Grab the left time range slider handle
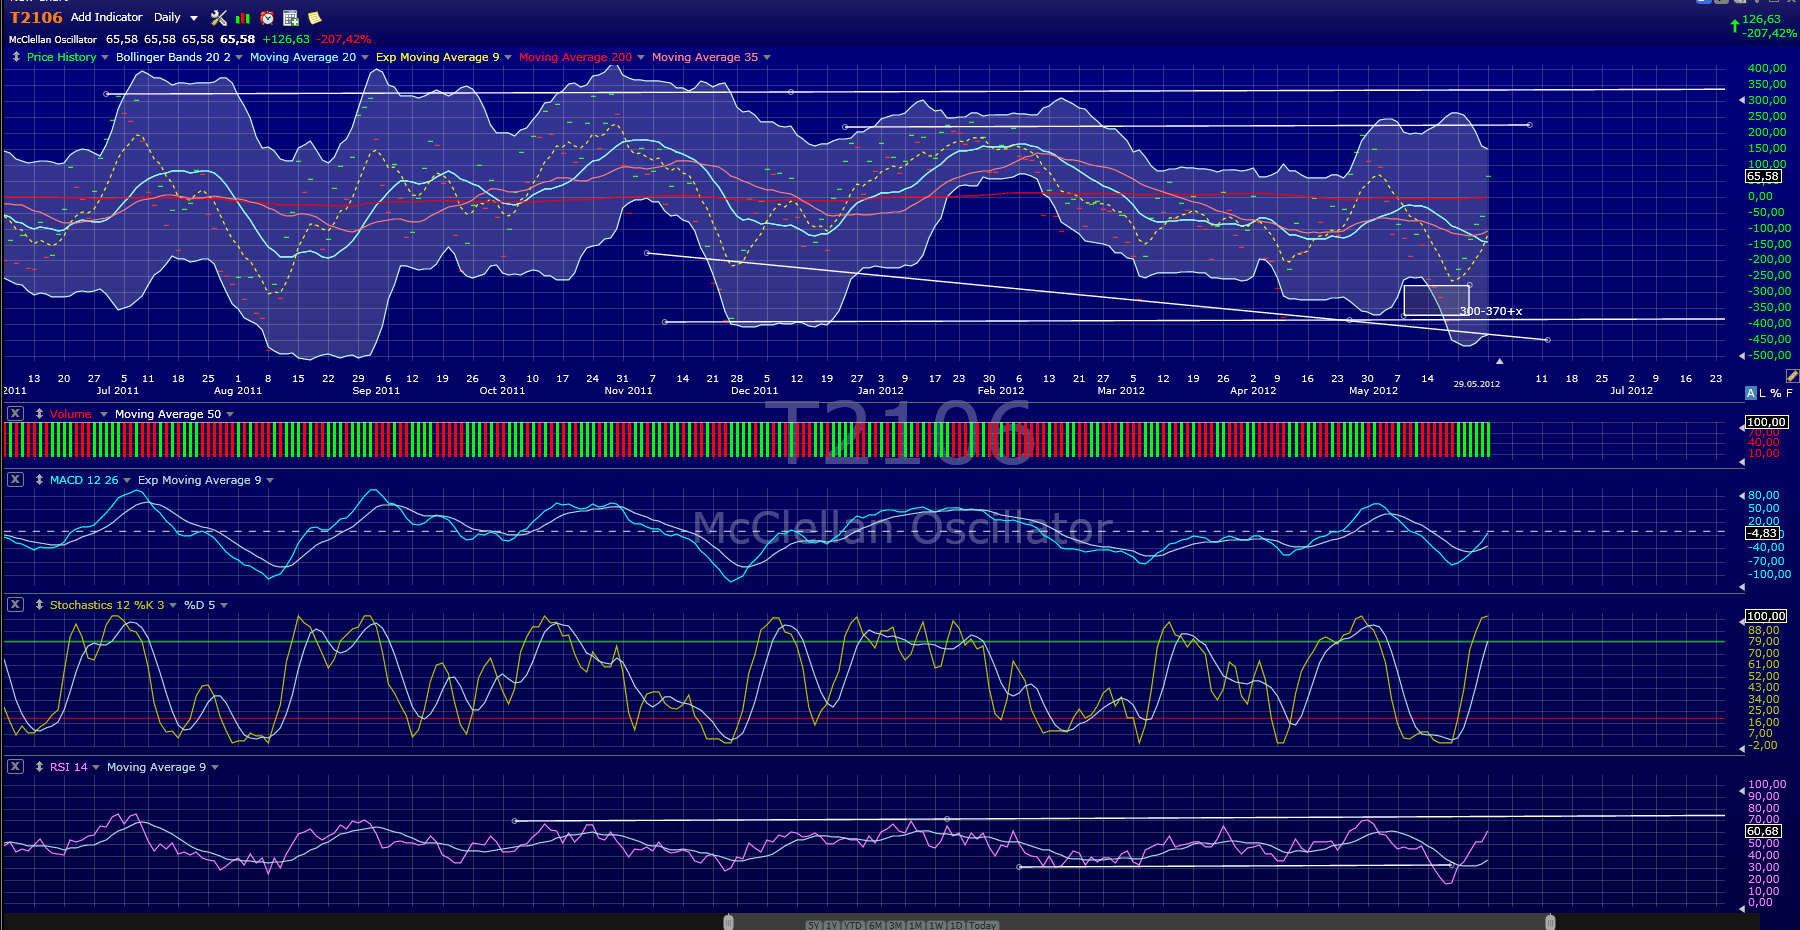 pos(728,922)
